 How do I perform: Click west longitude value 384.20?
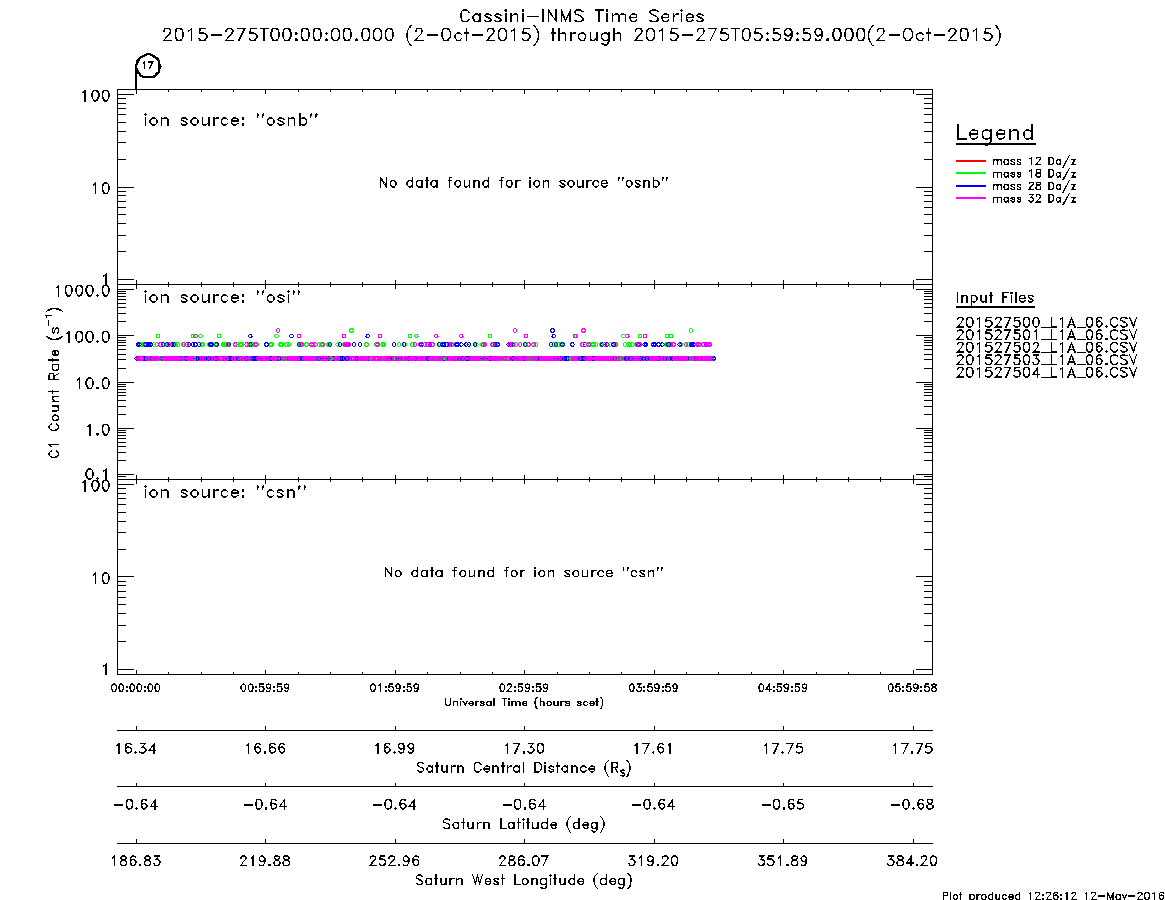(912, 861)
